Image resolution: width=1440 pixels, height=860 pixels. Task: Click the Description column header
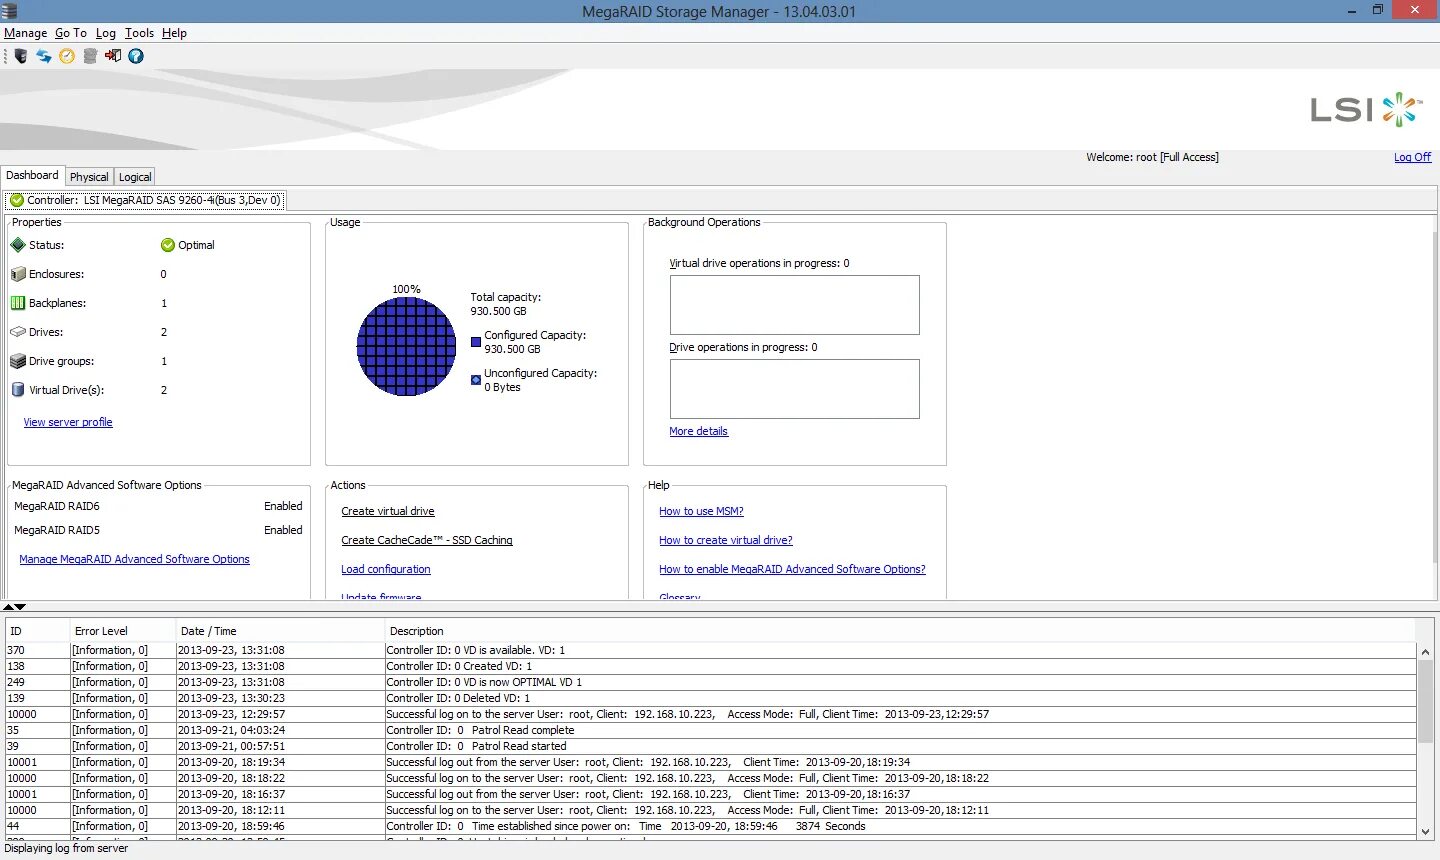tap(900, 631)
